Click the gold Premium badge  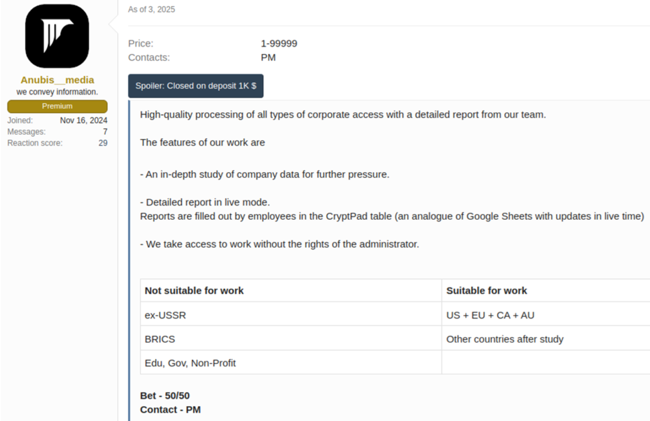point(57,106)
